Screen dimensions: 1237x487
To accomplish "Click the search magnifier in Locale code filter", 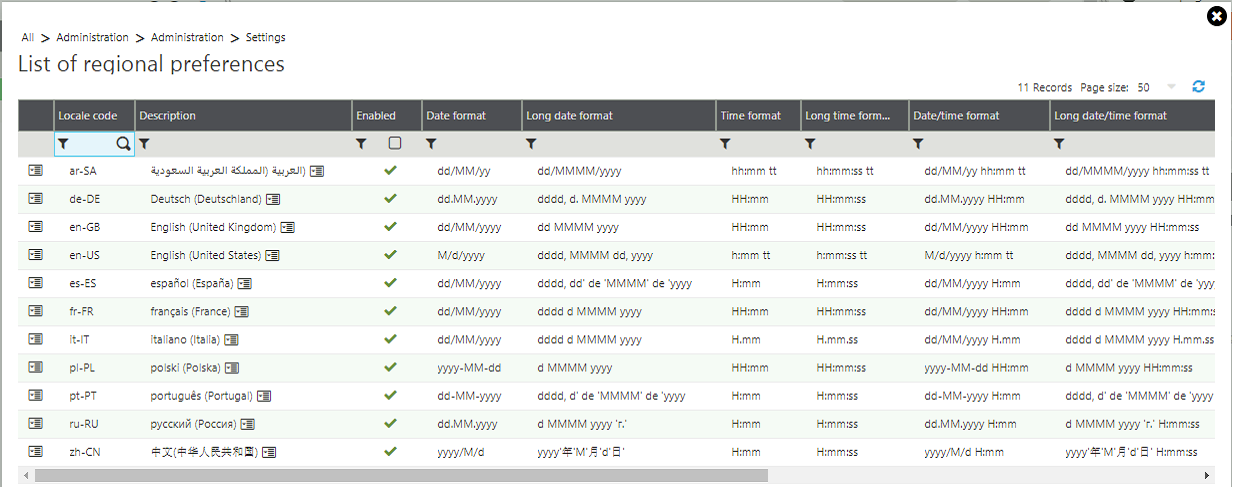I will point(123,144).
